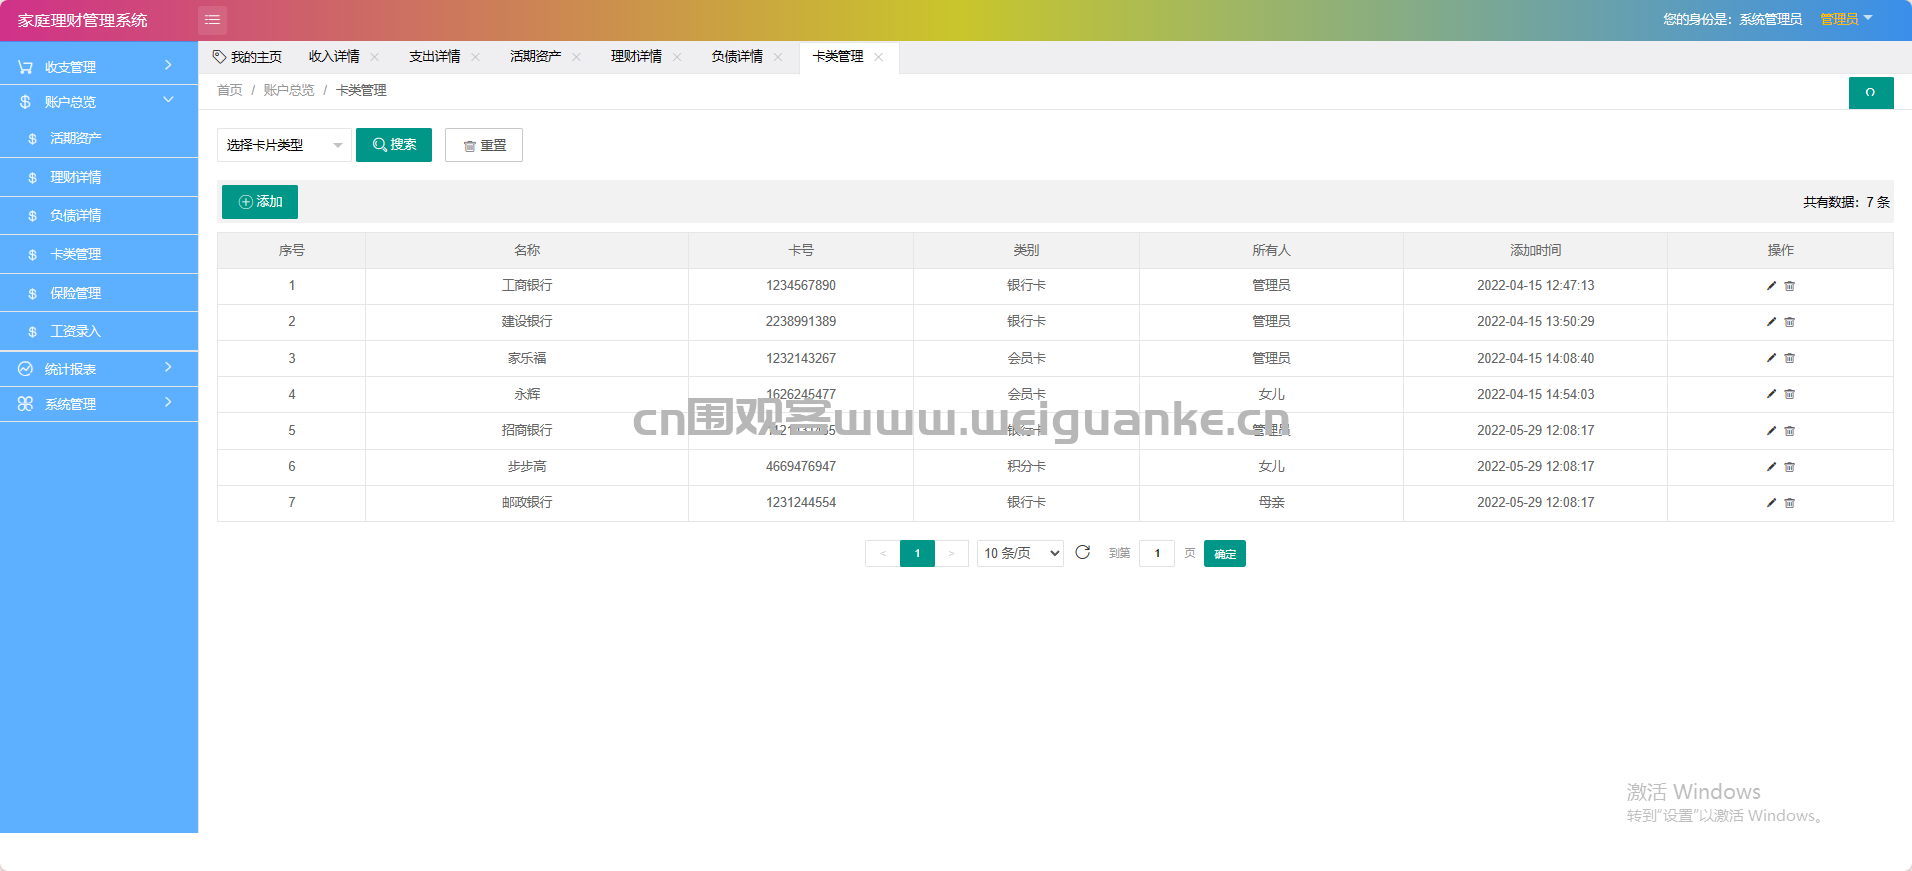1912x871 pixels.
Task: Delete the 招商银行 row trash icon
Action: coord(1790,431)
